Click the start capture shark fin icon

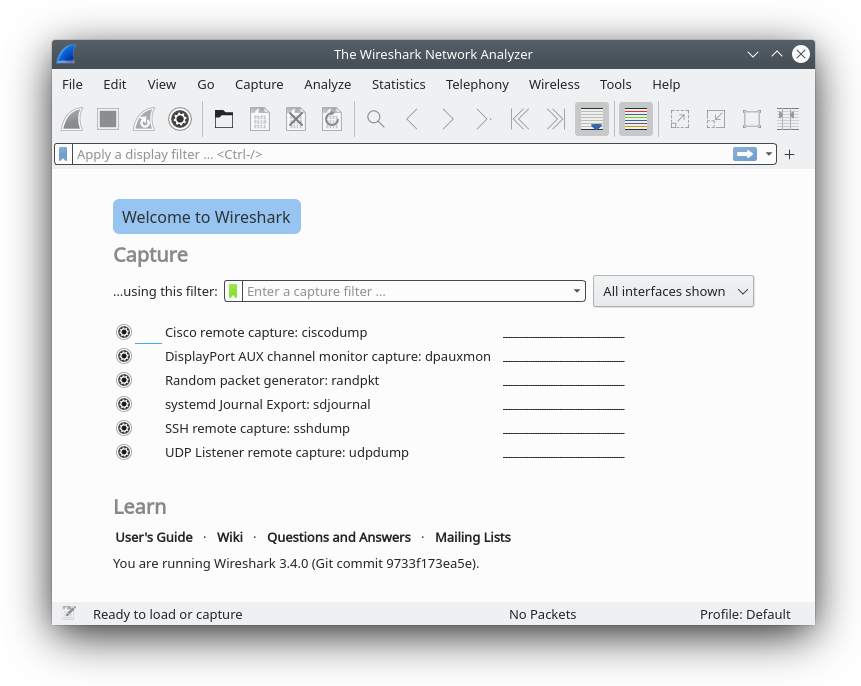(x=72, y=119)
